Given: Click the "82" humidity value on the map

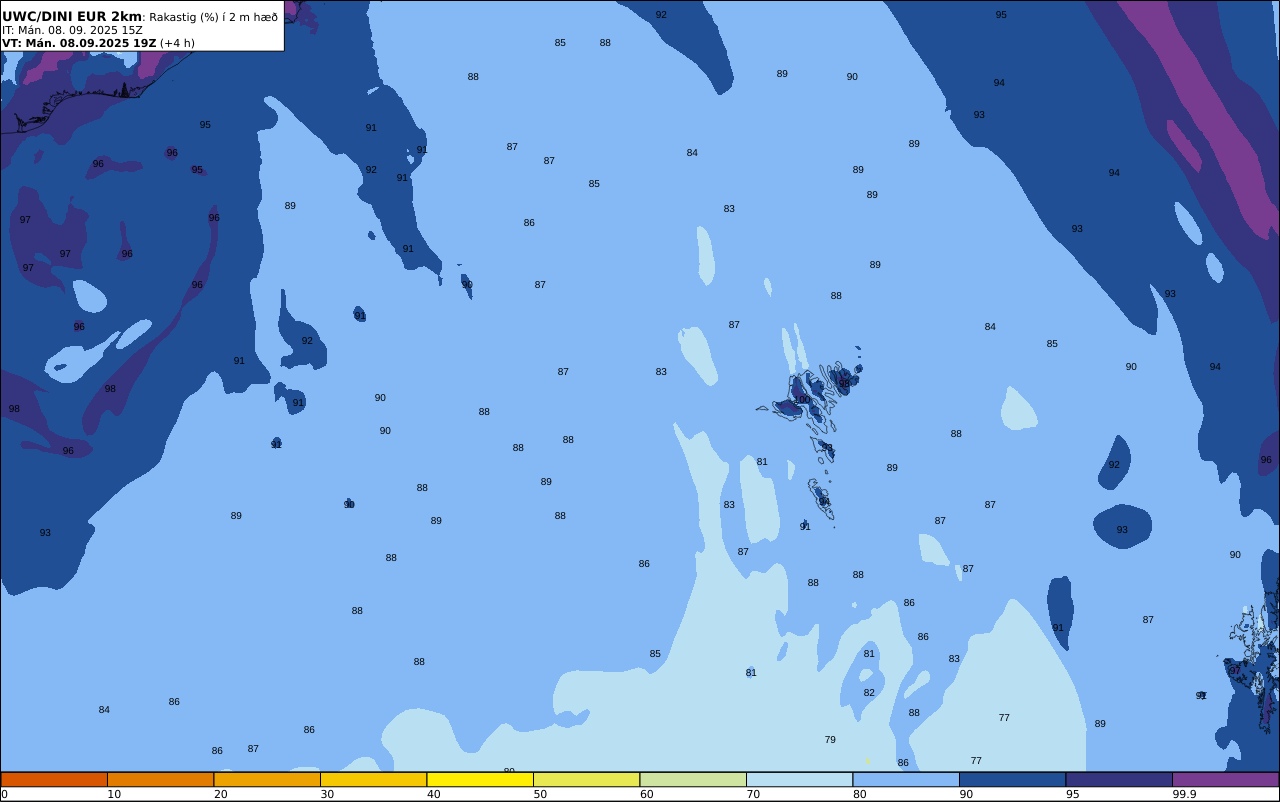Looking at the screenshot, I should [869, 693].
